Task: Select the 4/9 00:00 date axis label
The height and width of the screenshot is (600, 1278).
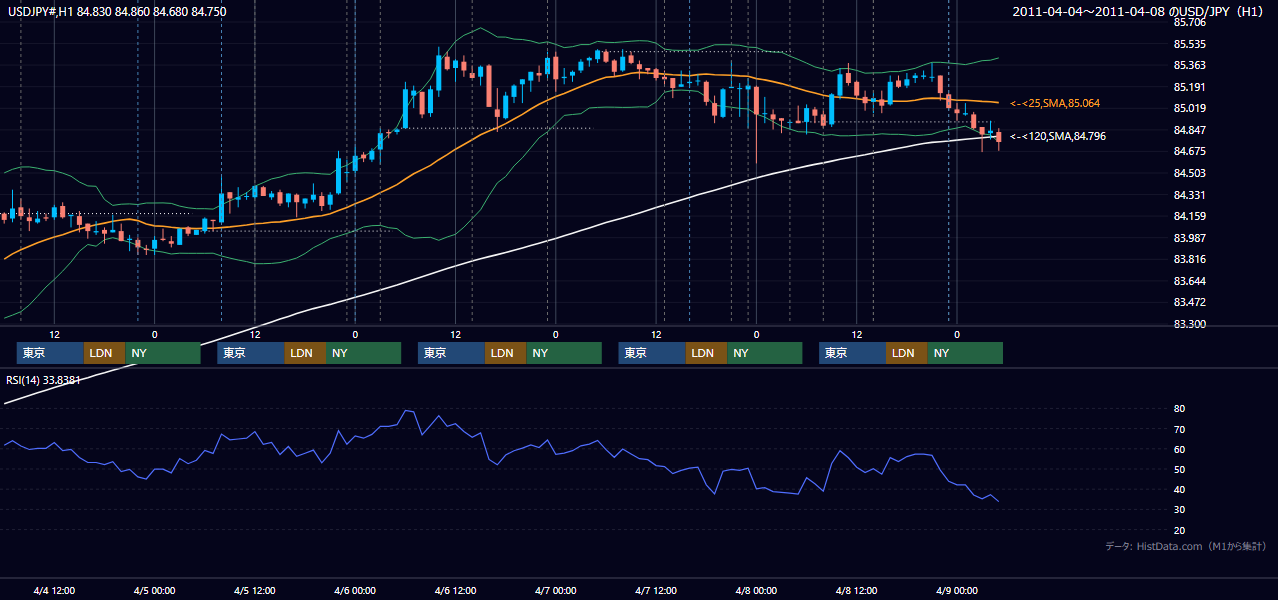Action: click(x=957, y=591)
